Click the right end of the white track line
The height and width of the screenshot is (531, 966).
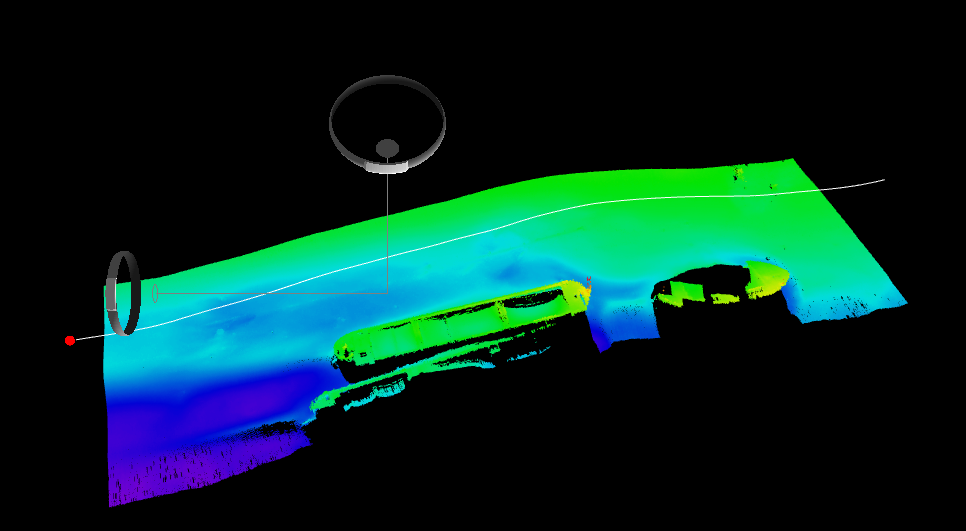883,180
